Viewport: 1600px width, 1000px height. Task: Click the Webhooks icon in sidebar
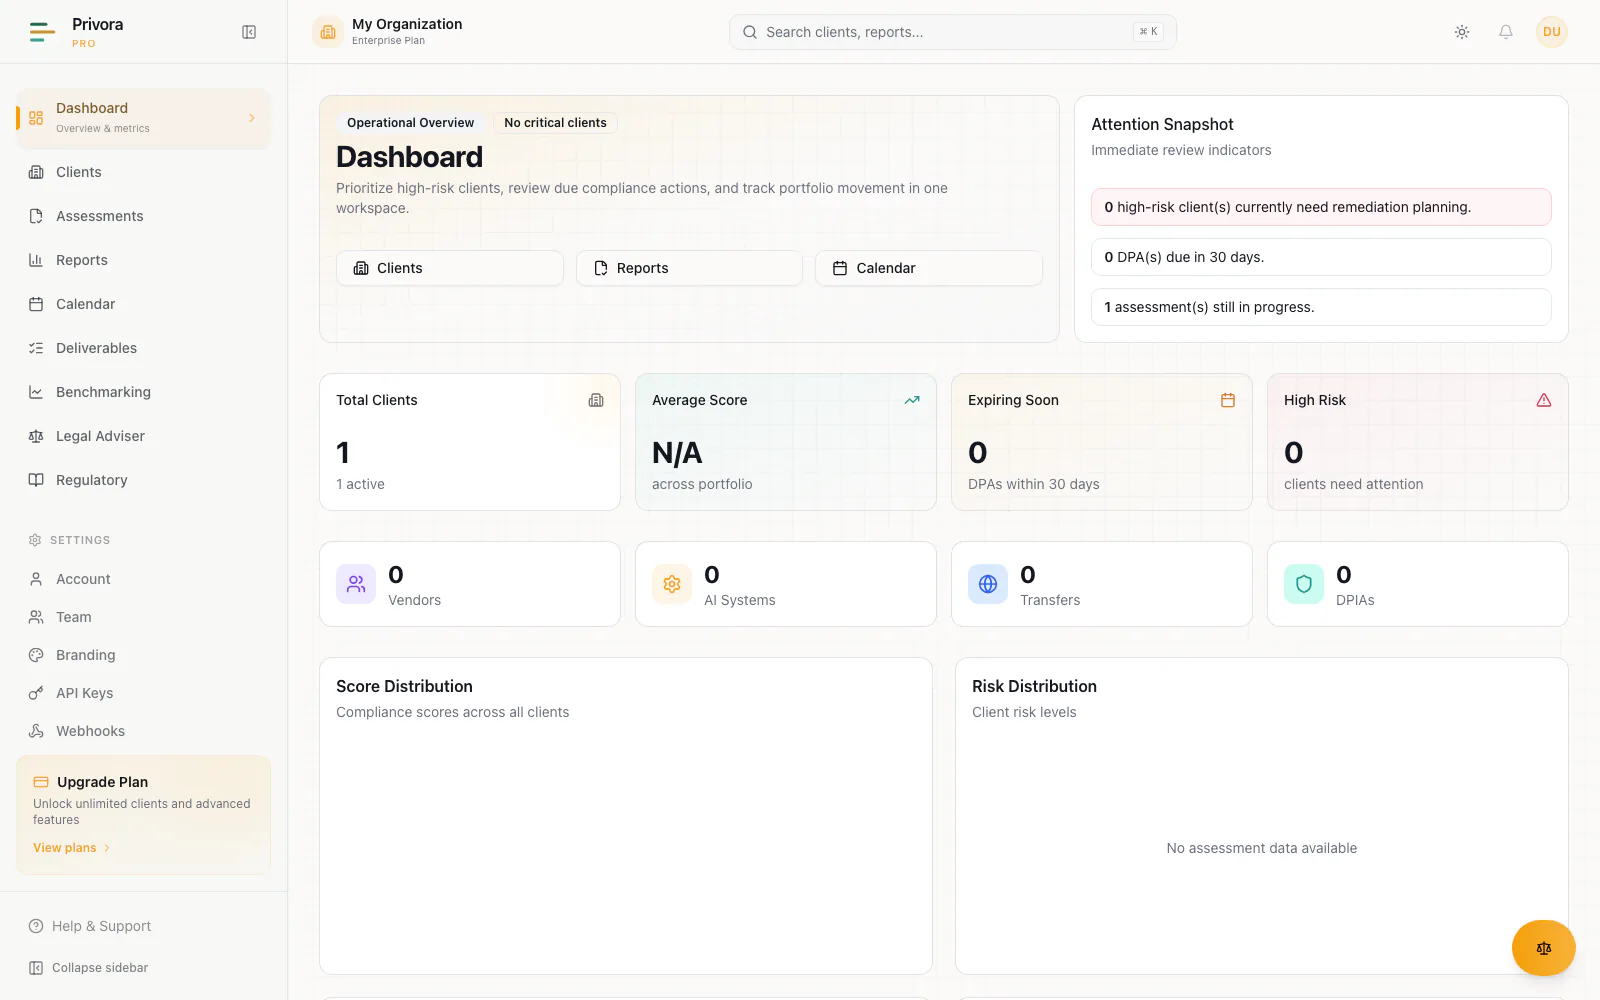[36, 731]
